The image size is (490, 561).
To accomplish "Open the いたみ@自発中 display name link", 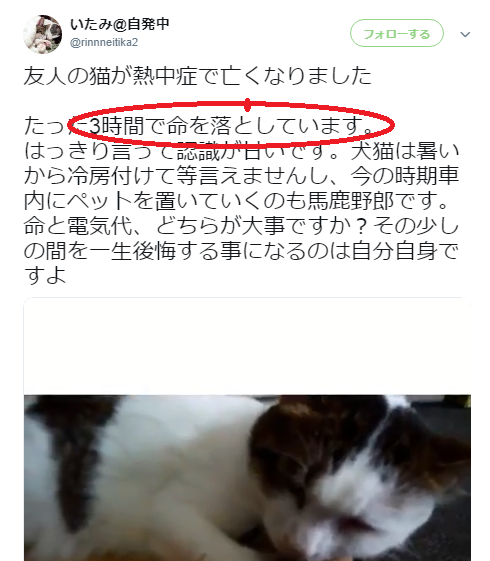I will (x=119, y=24).
